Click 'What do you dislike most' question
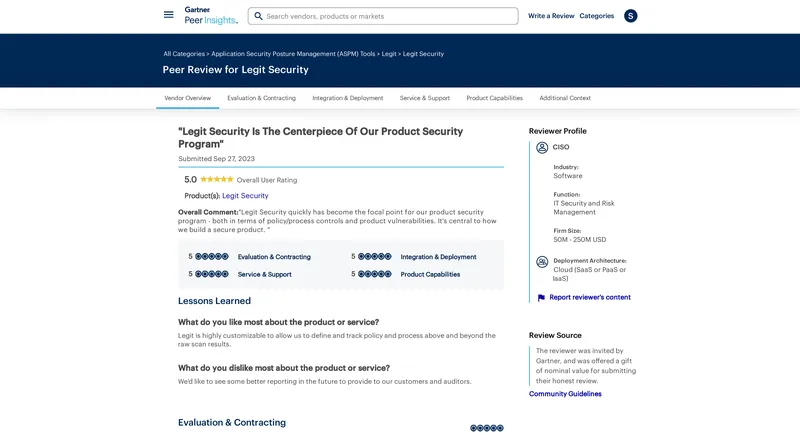This screenshot has width=800, height=440. [x=284, y=368]
